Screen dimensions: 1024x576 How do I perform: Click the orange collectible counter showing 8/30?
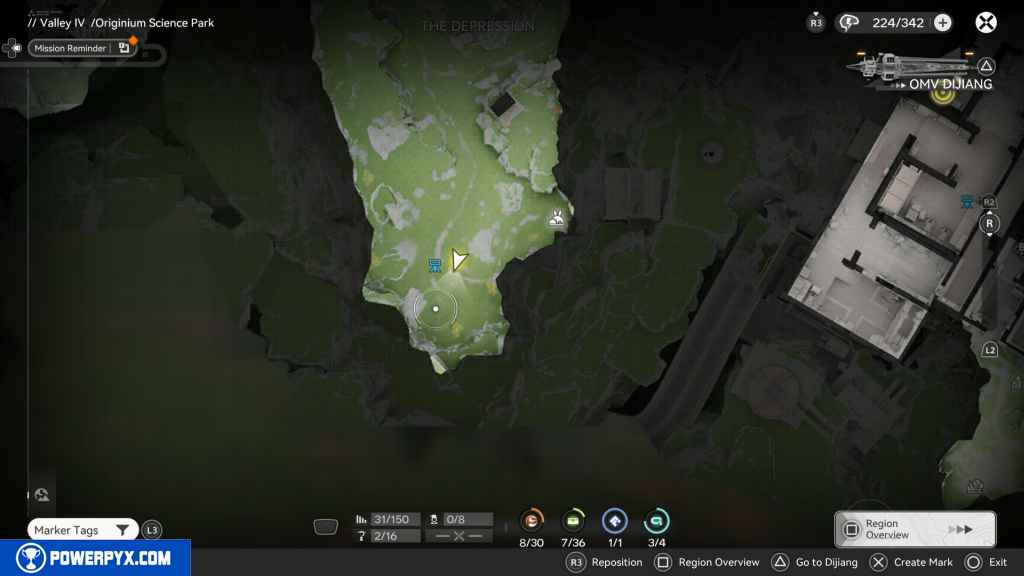[532, 521]
